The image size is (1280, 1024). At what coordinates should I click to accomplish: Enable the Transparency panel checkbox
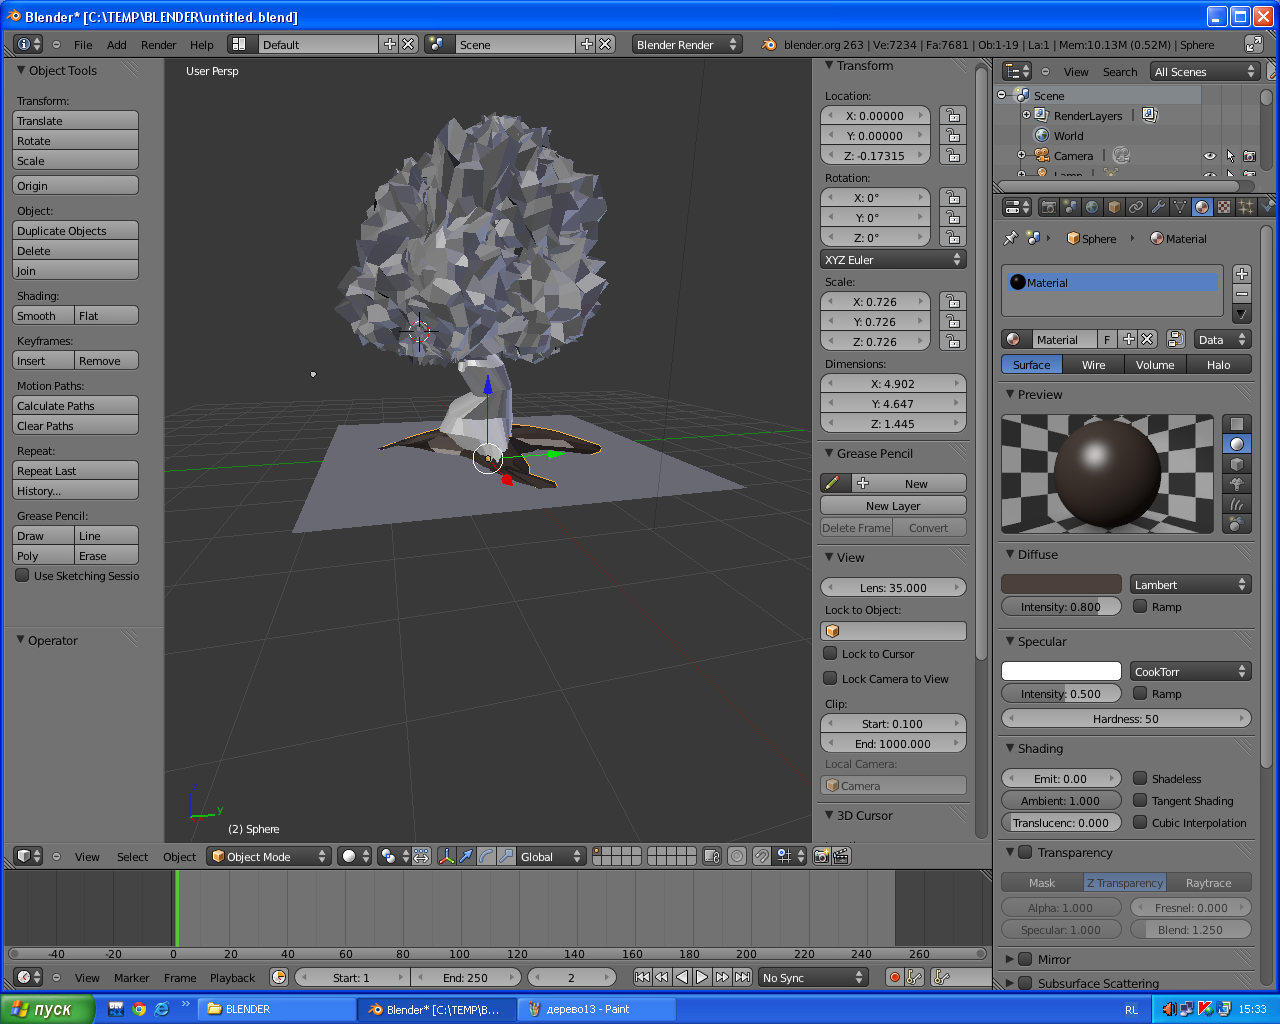click(1025, 852)
